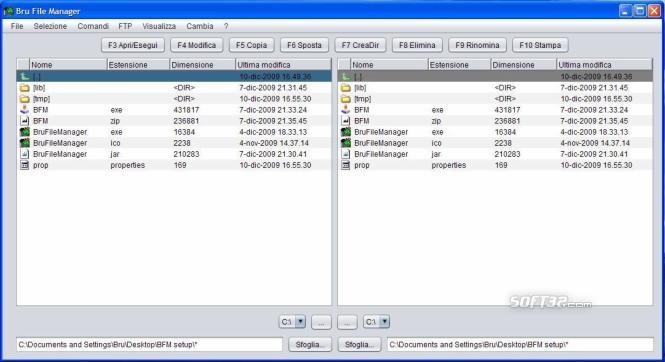Sort right panel by Dimensione column header
The image size is (665, 362).
coord(523,65)
